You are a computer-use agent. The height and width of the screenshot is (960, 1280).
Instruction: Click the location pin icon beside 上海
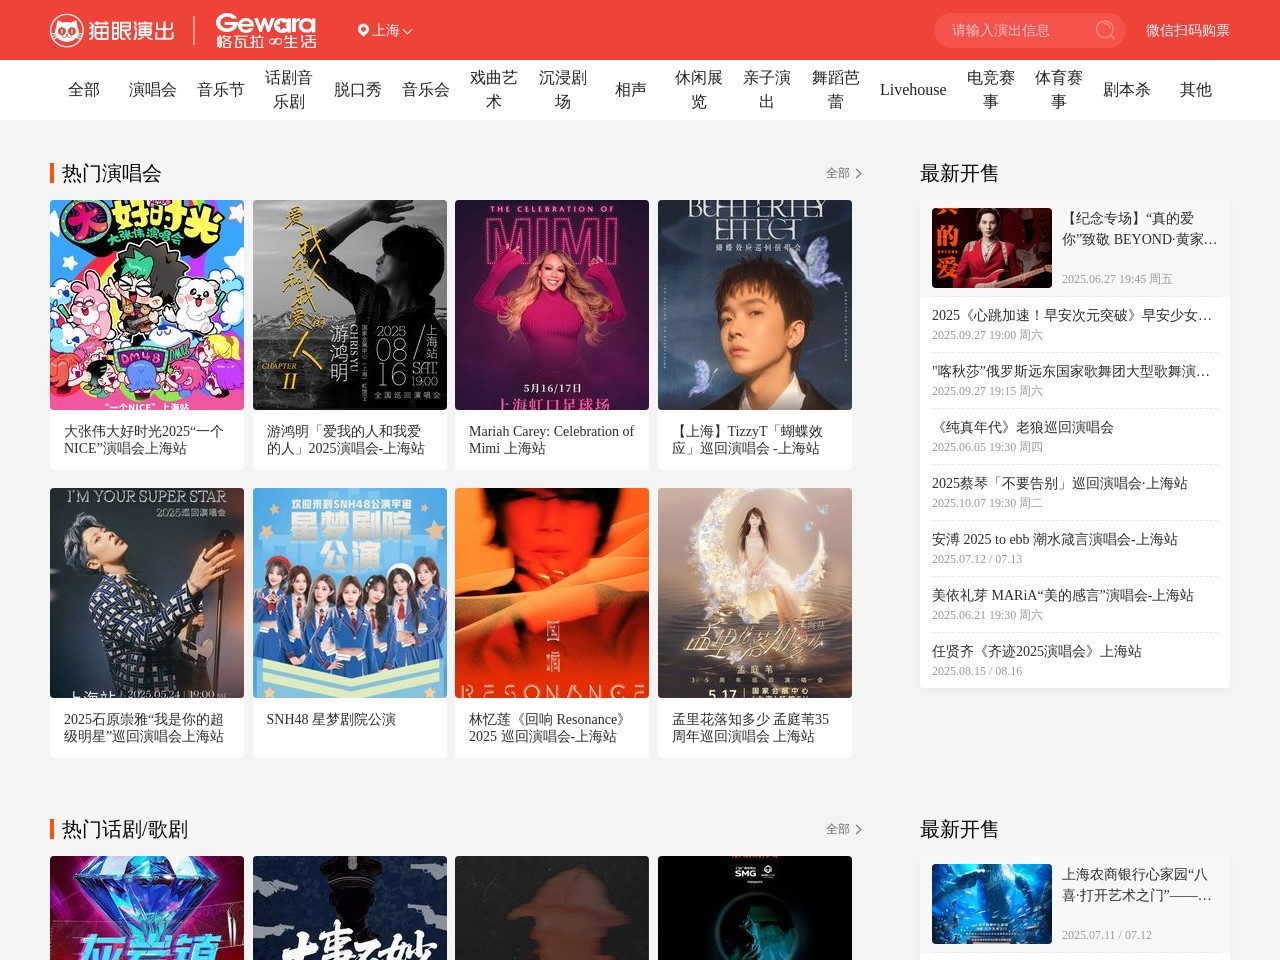pos(363,31)
